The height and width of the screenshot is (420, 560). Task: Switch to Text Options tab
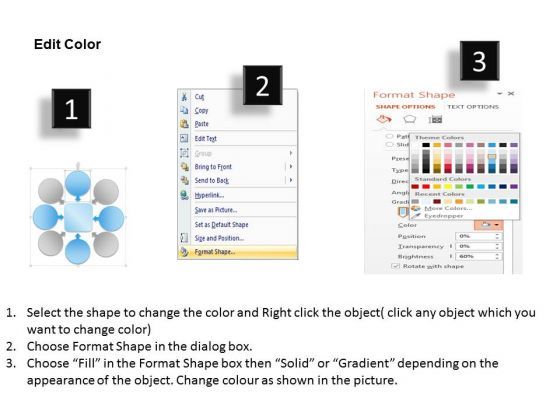pyautogui.click(x=473, y=106)
